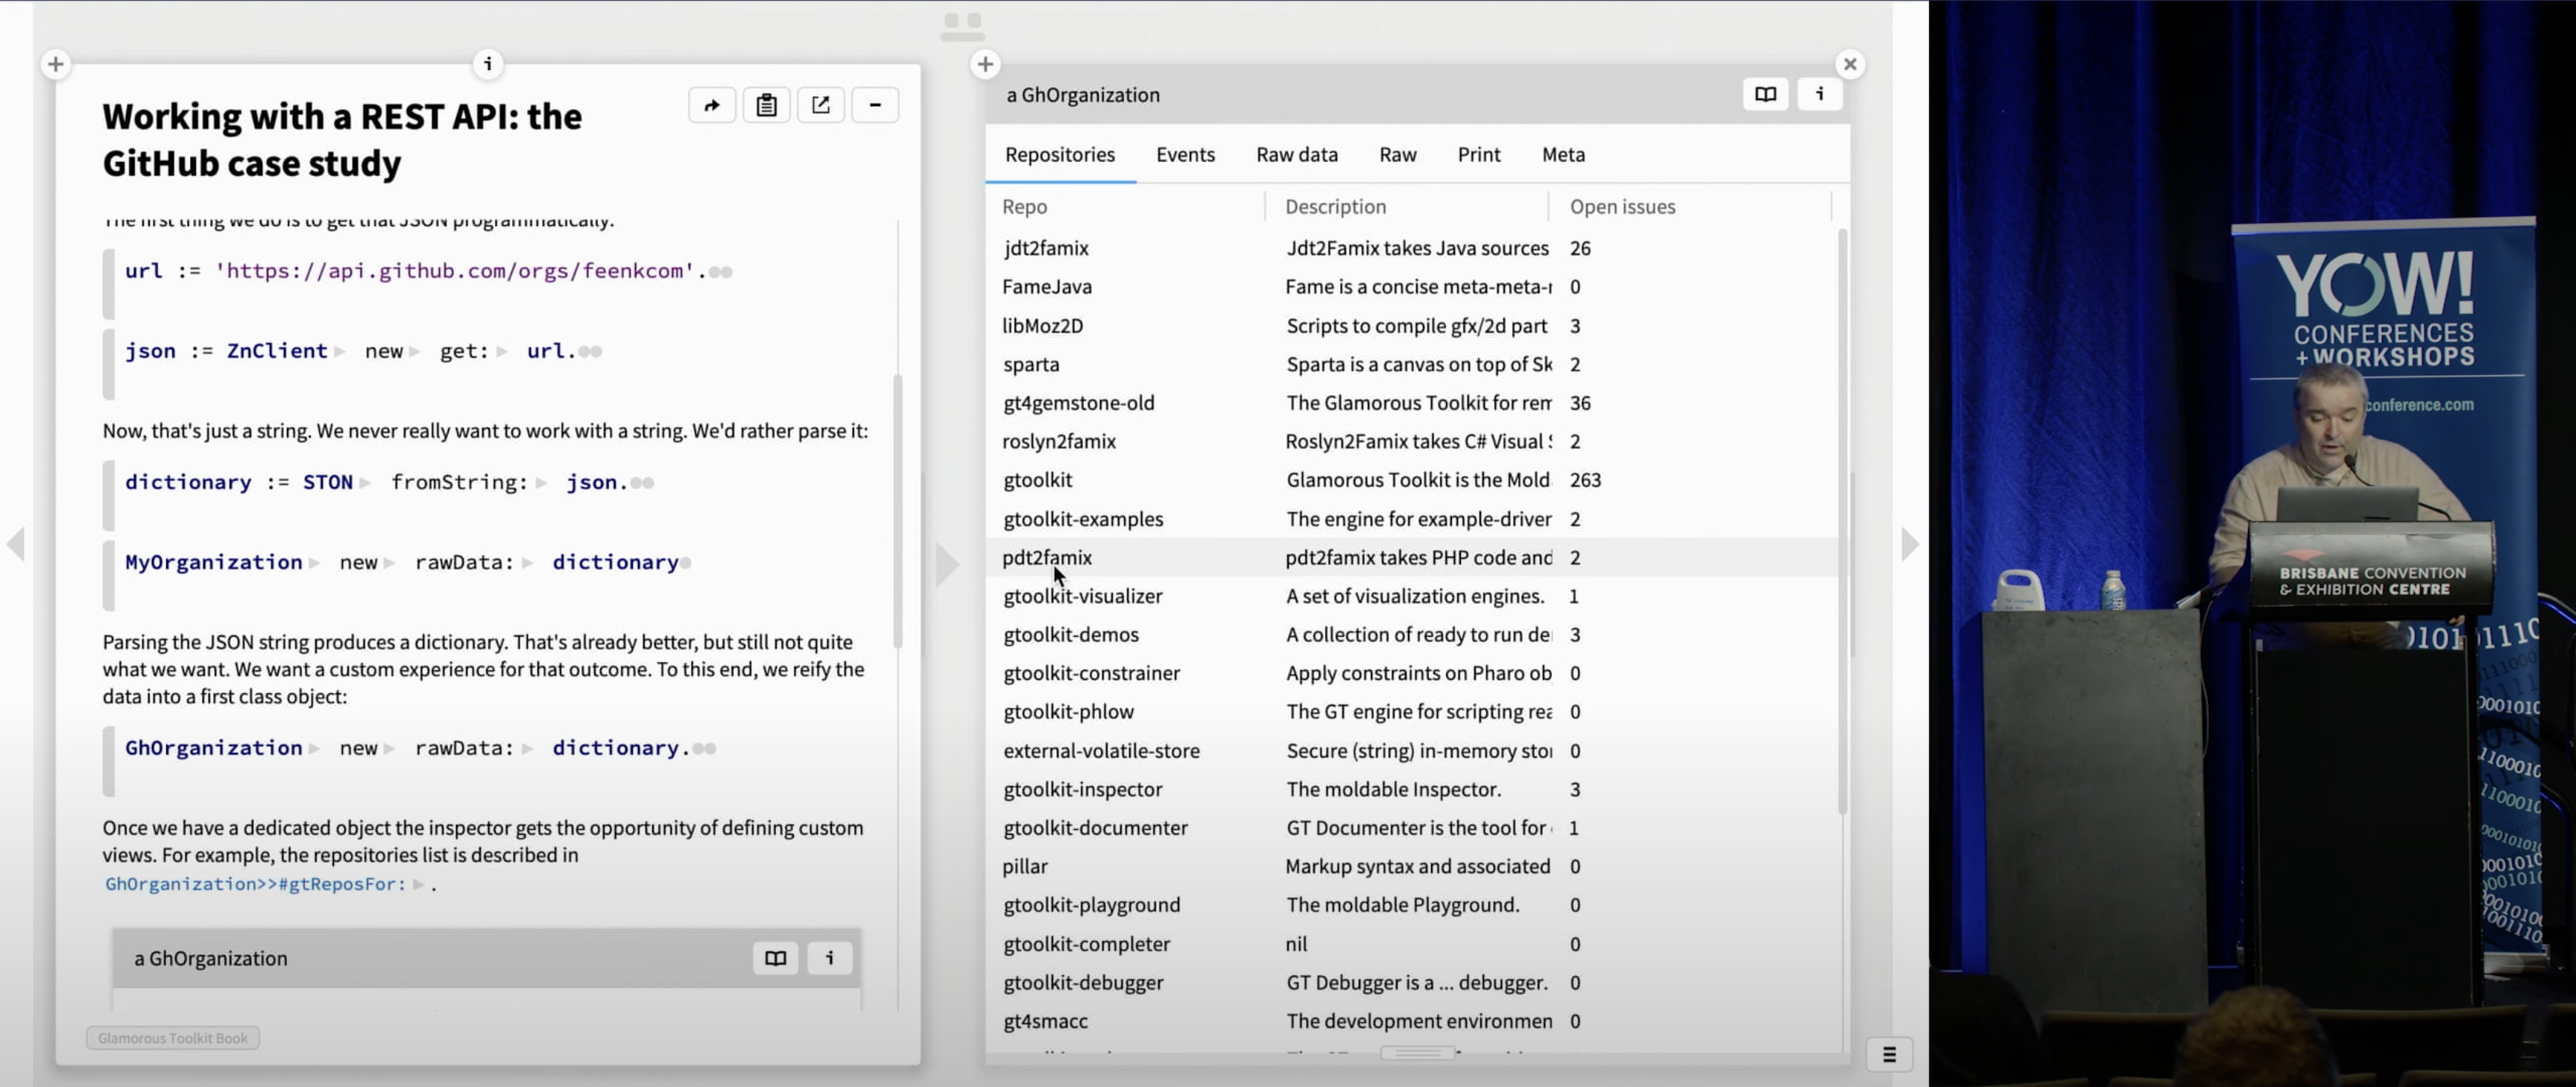Click the info icon in the embedded GhOrganization preview
The height and width of the screenshot is (1087, 2576).
(829, 958)
